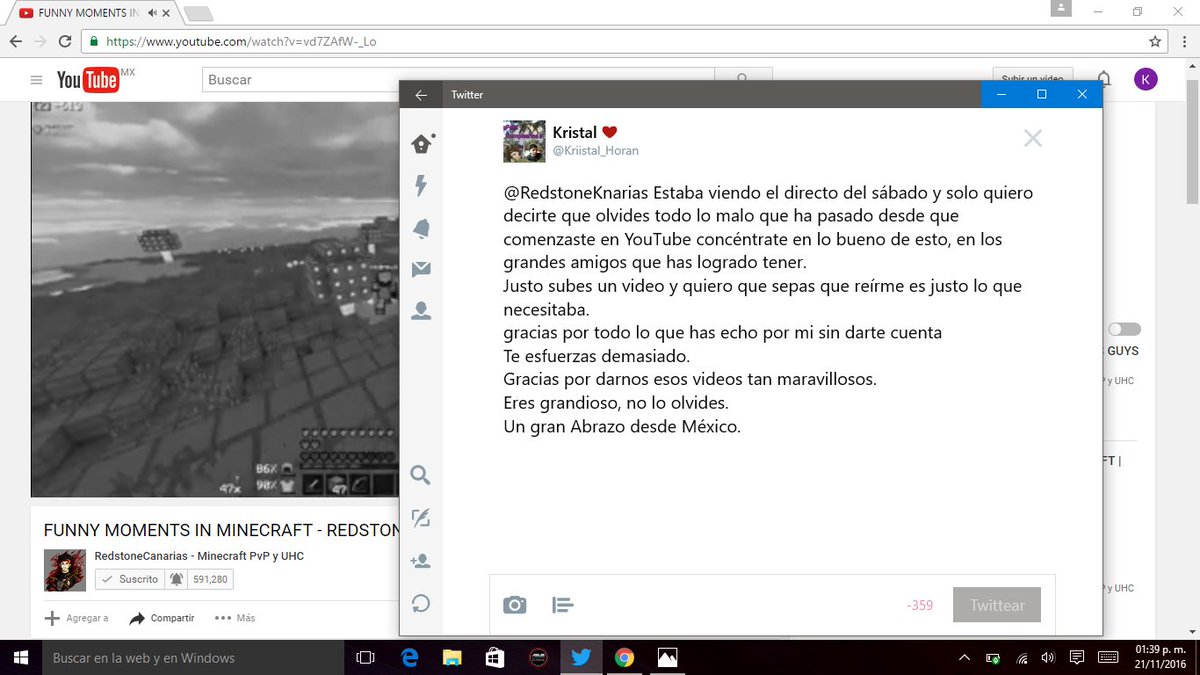Click the YouTube logo
The width and height of the screenshot is (1200, 675).
88,80
